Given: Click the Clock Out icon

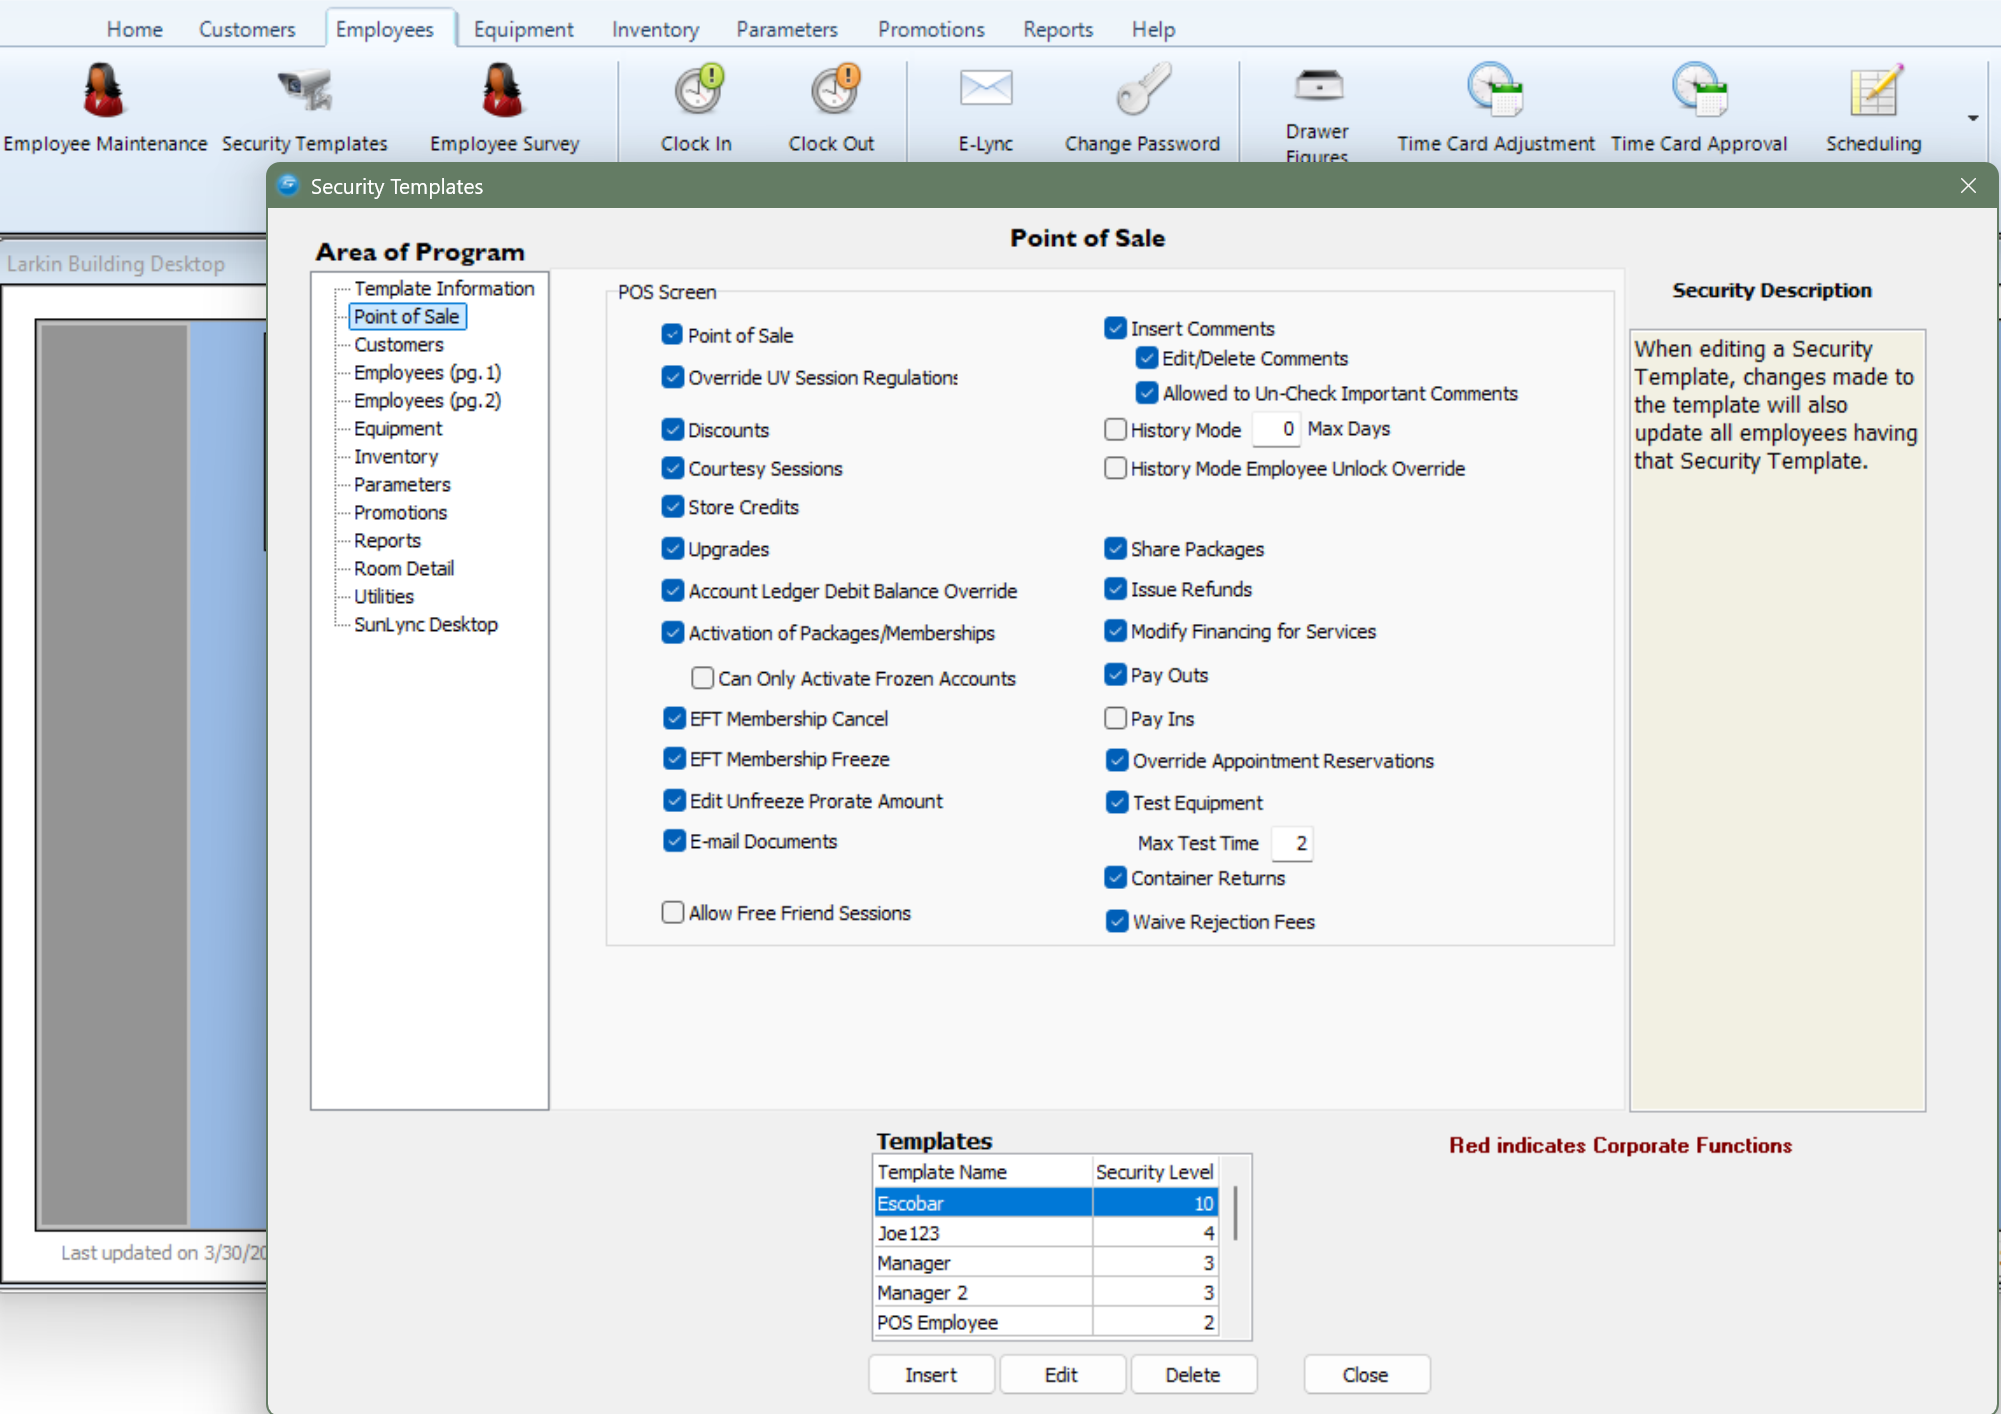Looking at the screenshot, I should tap(832, 92).
